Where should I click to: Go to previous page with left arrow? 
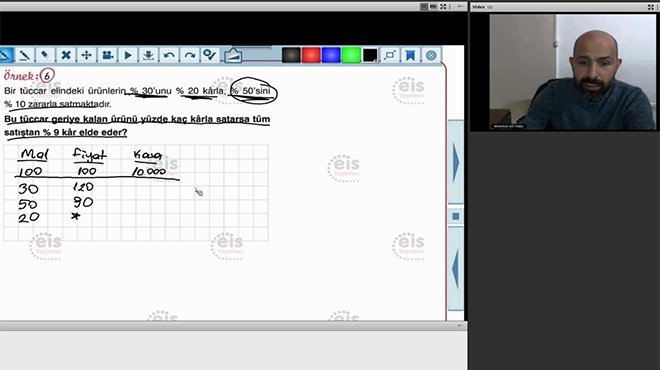tap(456, 269)
